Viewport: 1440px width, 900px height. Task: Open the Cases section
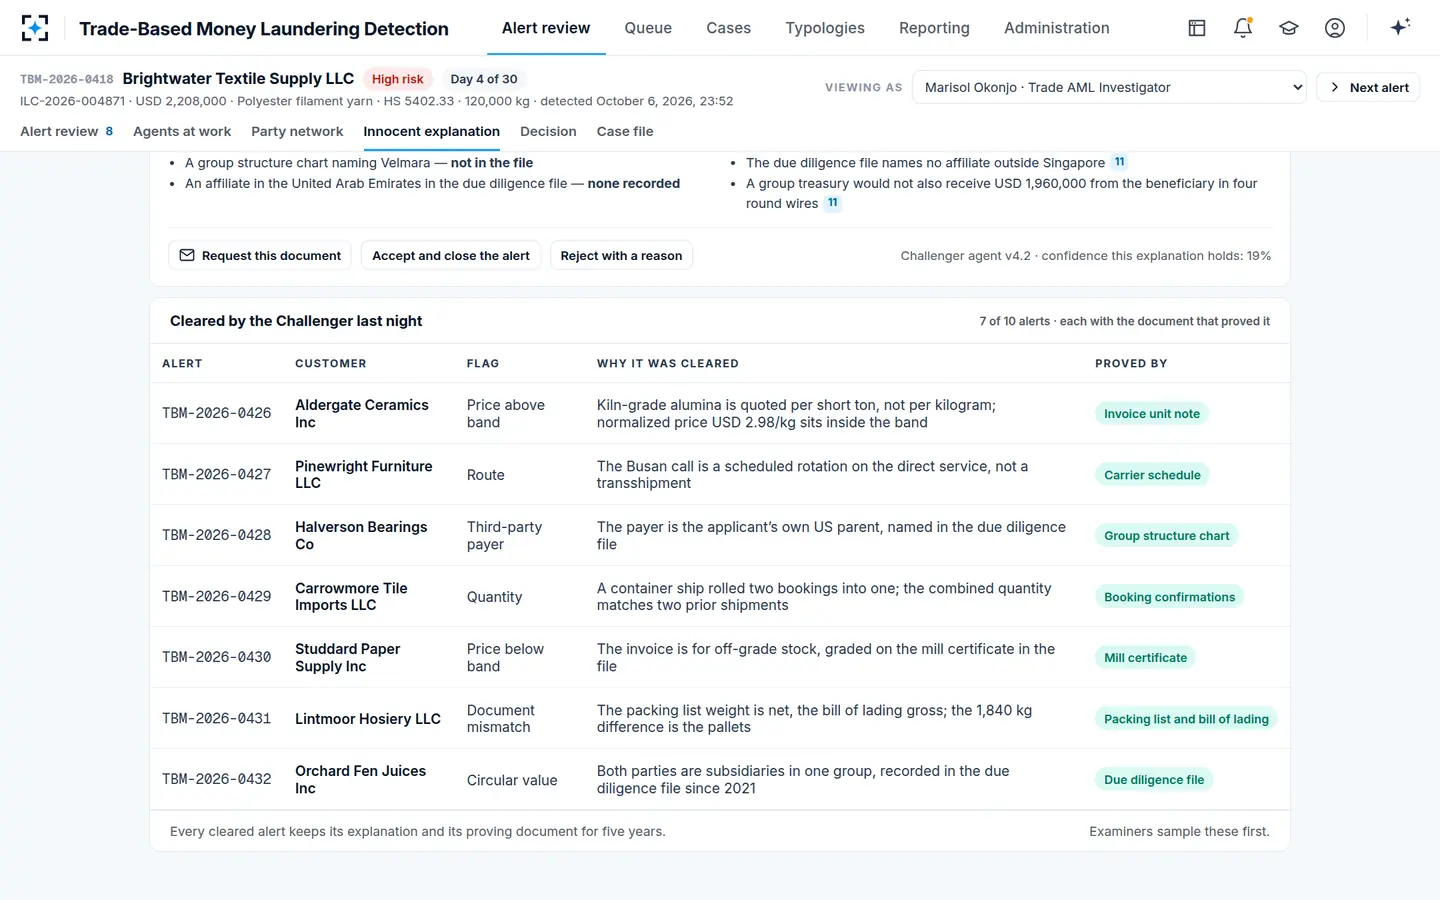(728, 28)
